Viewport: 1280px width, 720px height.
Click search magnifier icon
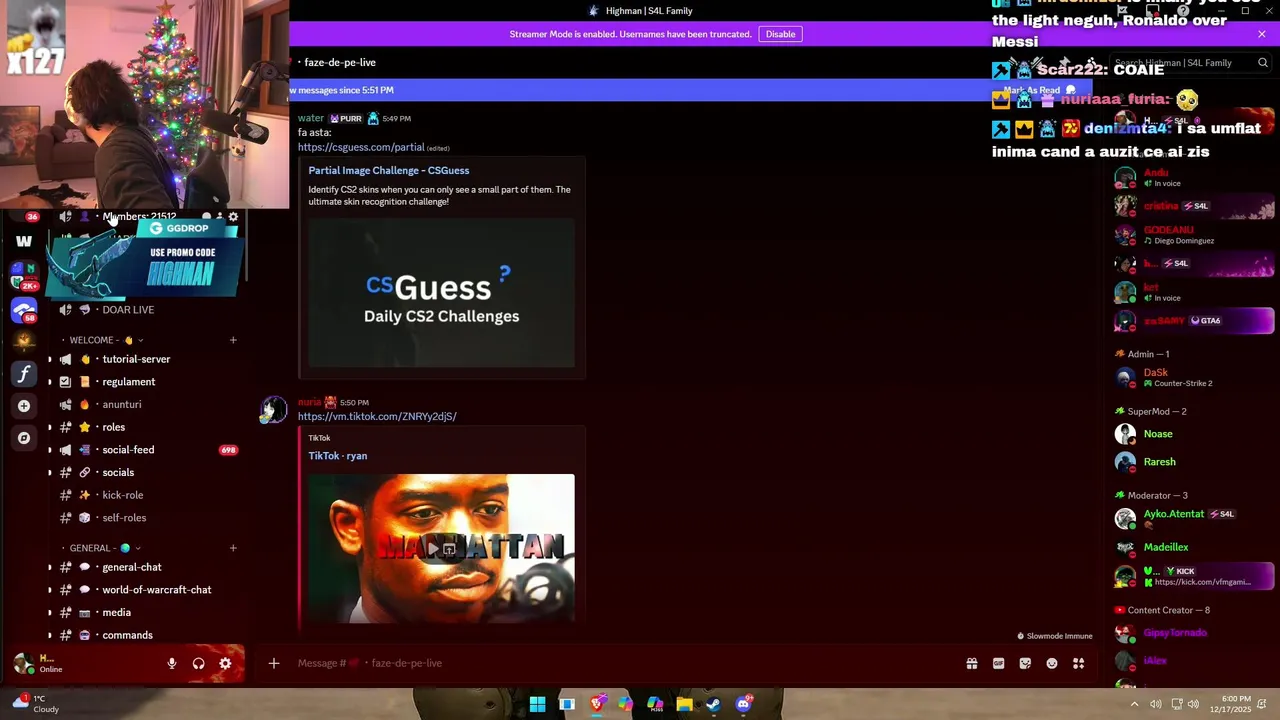pos(1263,63)
